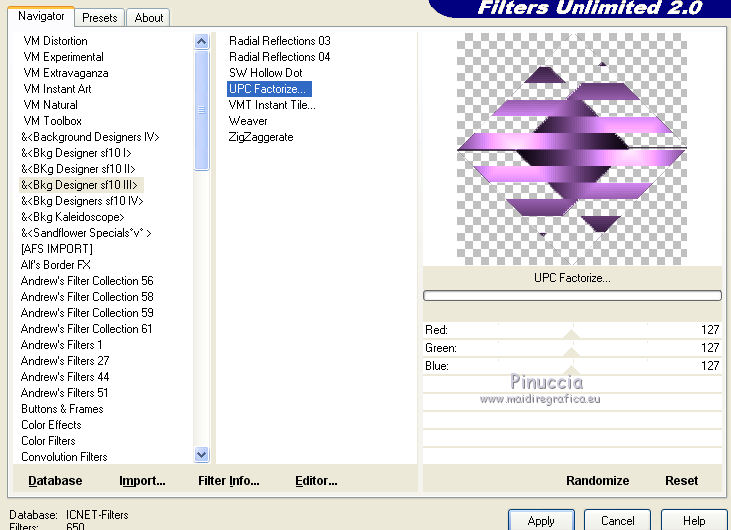
Task: Select Andrew's Filter Collection 59
Action: [87, 313]
